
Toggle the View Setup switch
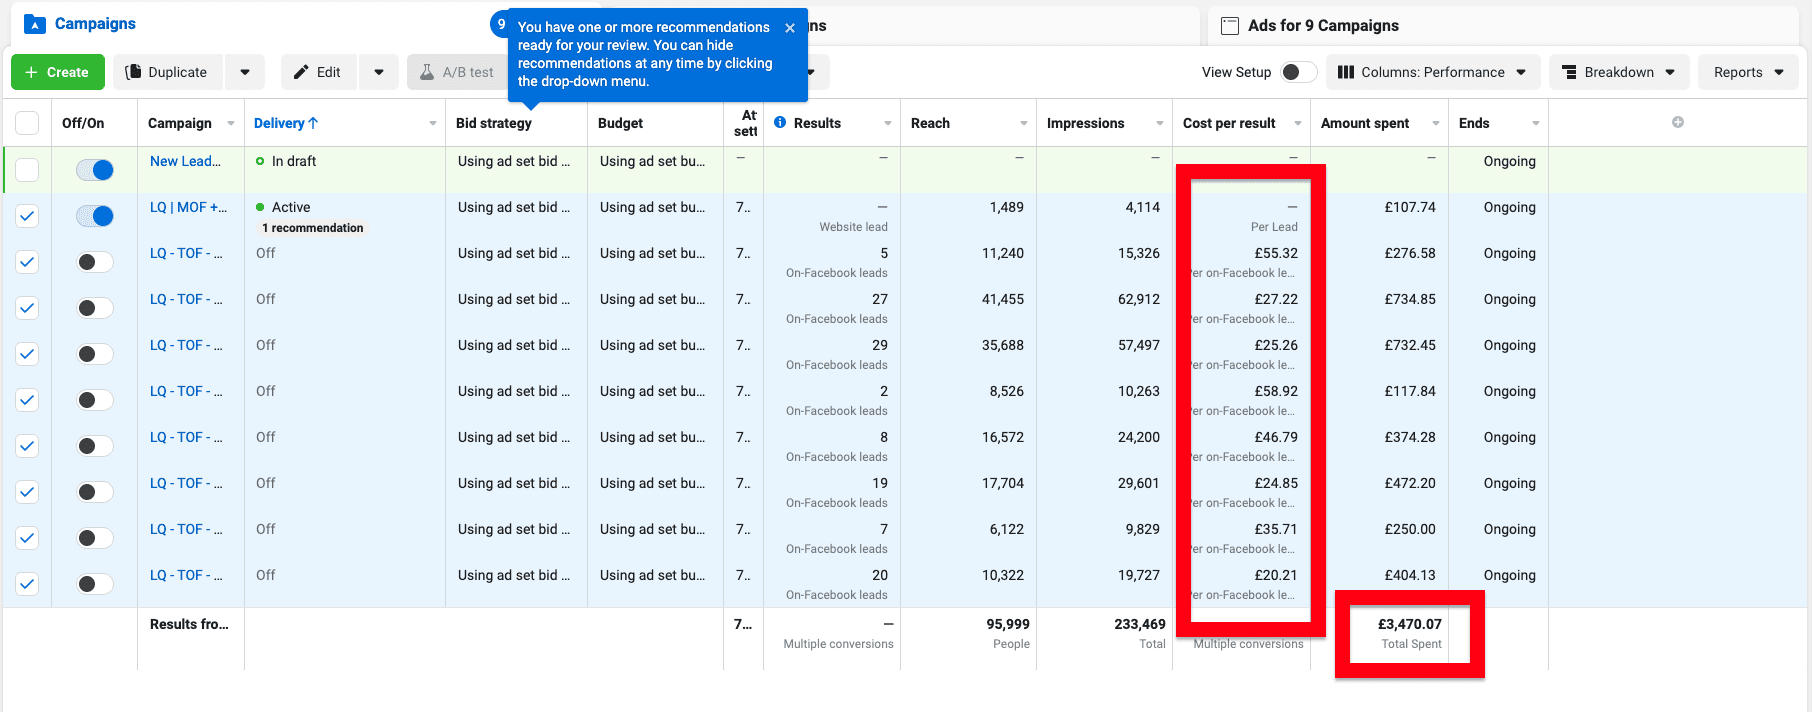pos(1298,72)
